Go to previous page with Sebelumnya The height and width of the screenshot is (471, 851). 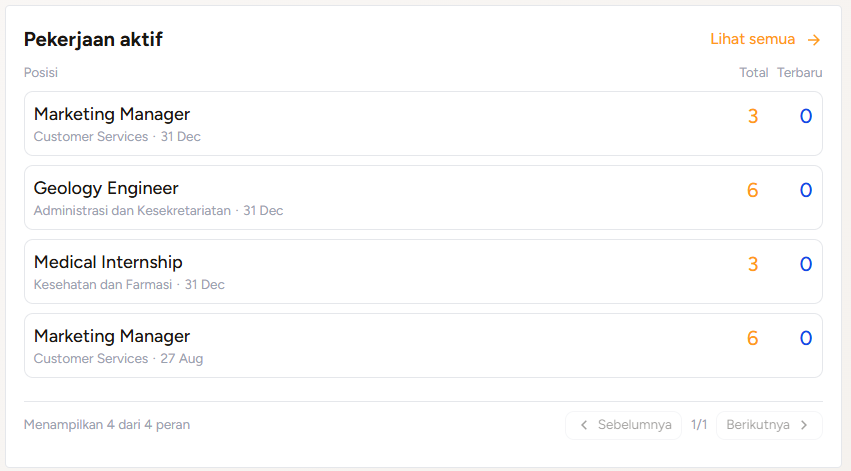click(x=623, y=425)
